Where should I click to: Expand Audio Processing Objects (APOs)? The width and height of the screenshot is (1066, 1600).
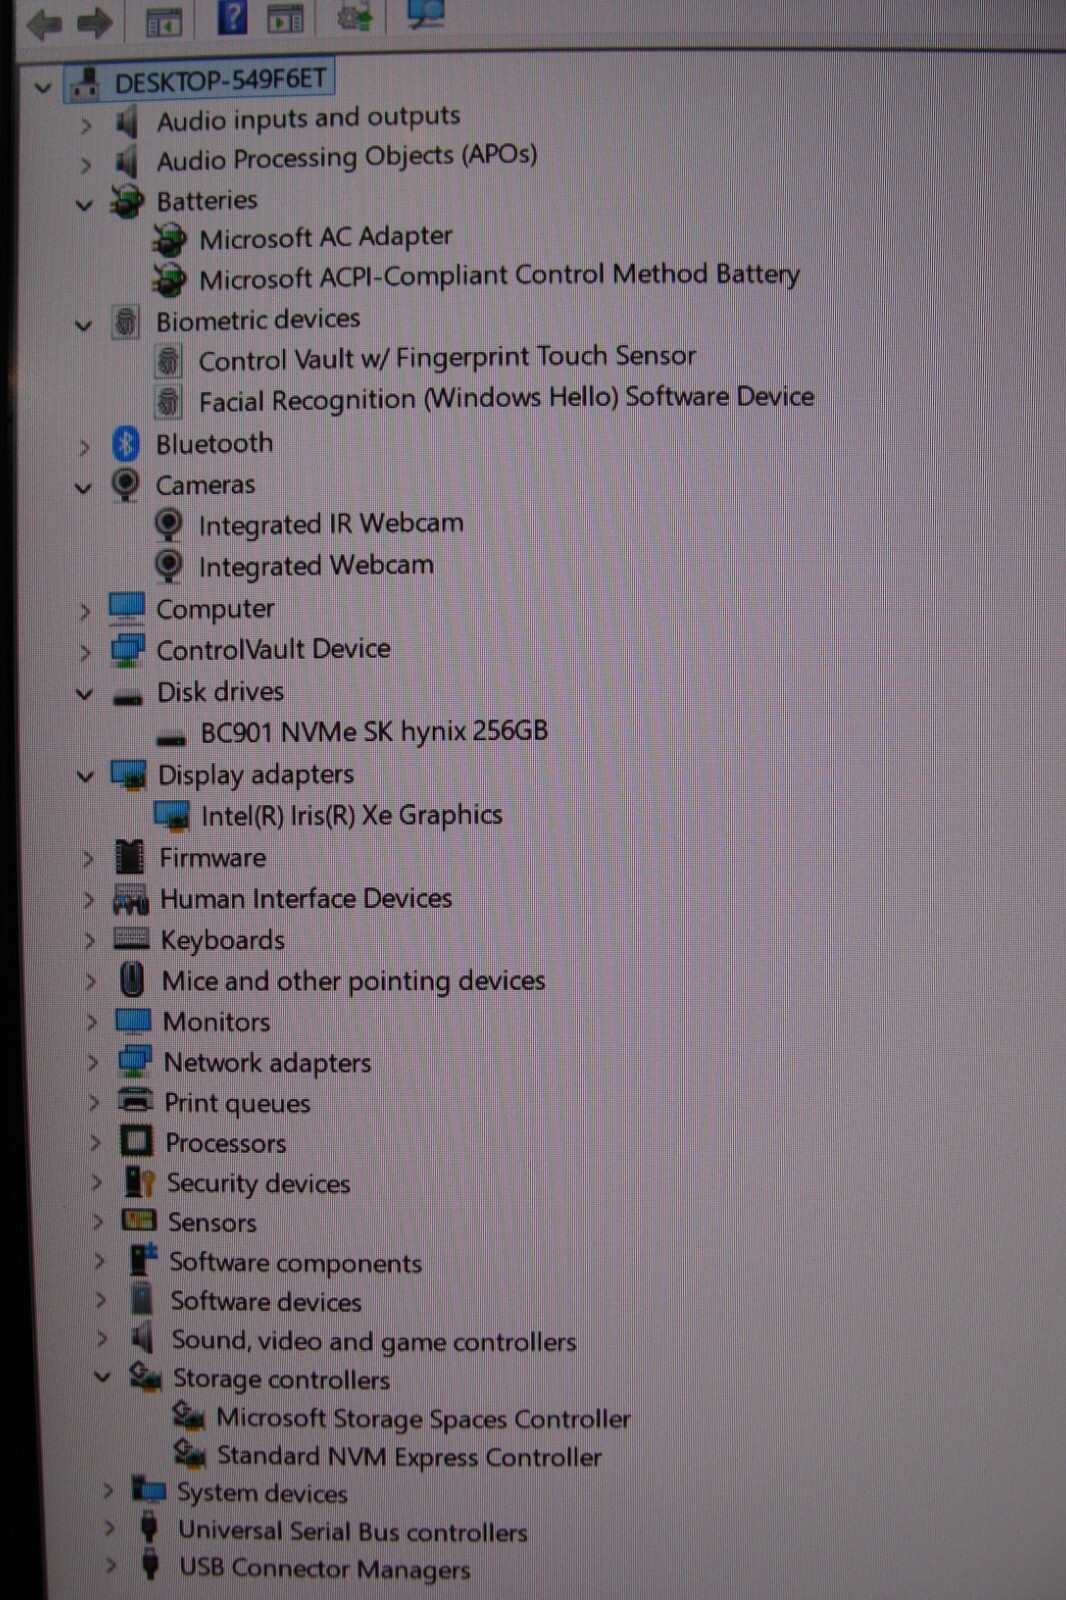pos(86,165)
